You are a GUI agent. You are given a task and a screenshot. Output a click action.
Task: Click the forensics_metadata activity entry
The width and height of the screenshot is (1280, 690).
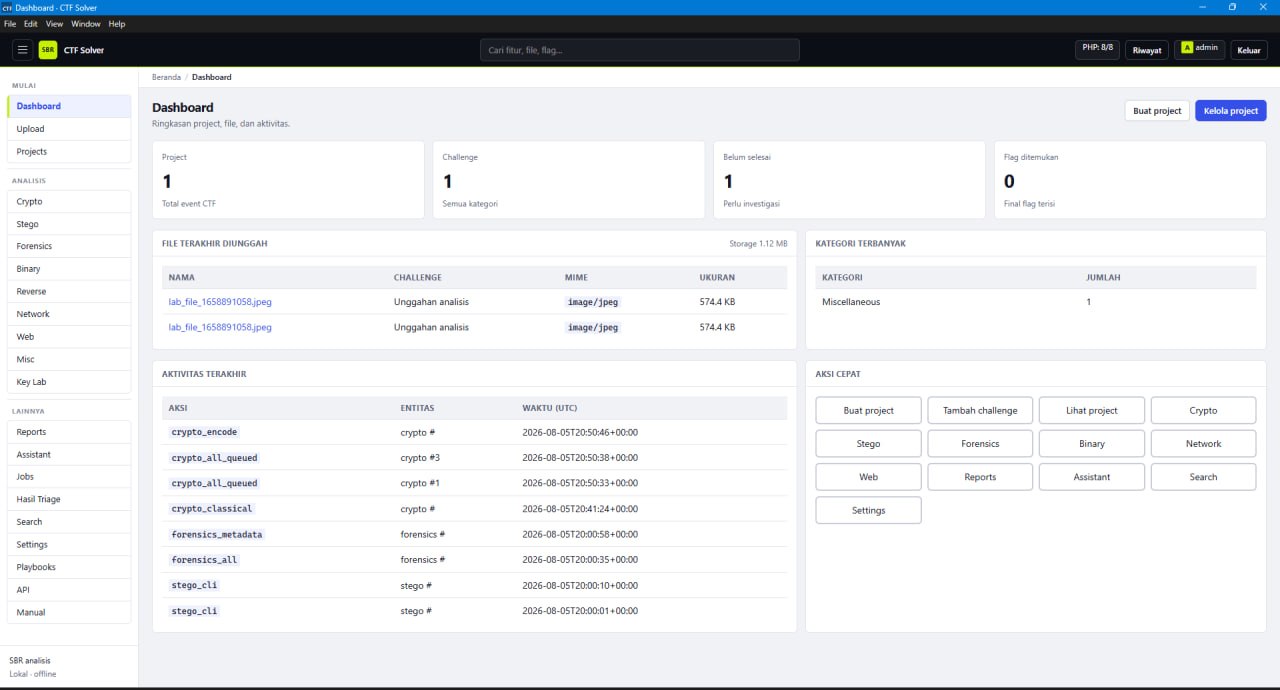(217, 534)
